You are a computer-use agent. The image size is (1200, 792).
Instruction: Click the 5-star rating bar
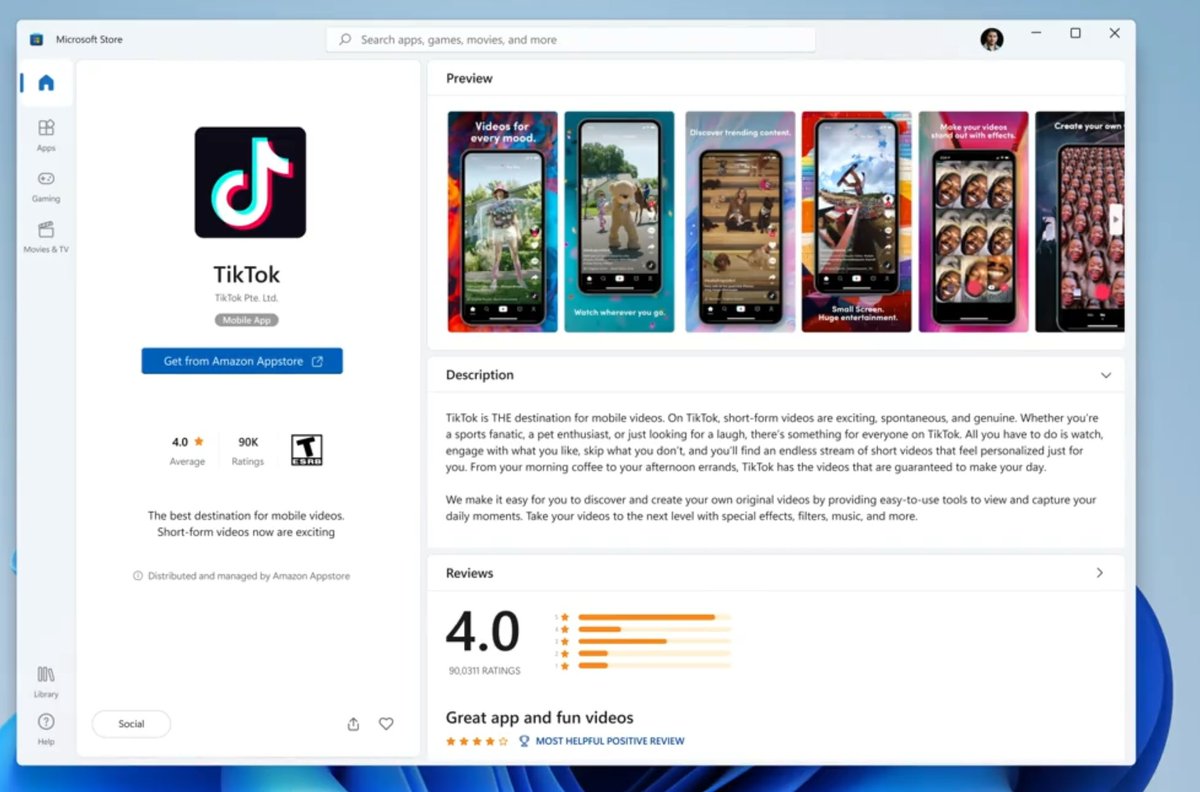tap(654, 617)
